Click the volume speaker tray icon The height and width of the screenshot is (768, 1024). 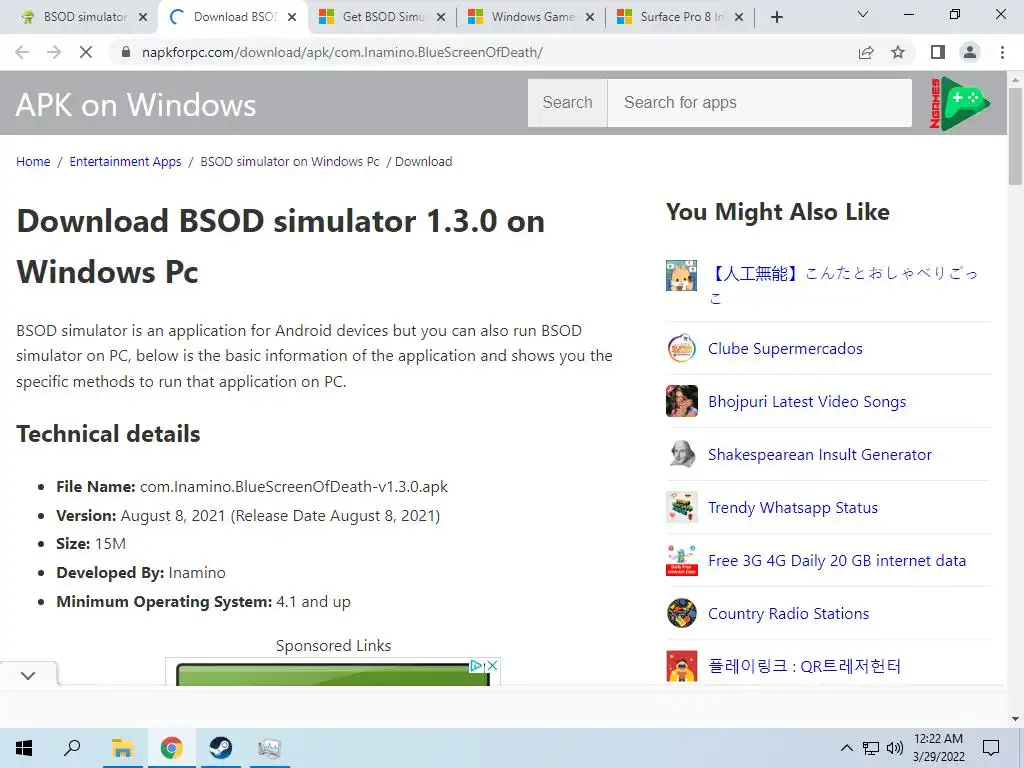895,748
